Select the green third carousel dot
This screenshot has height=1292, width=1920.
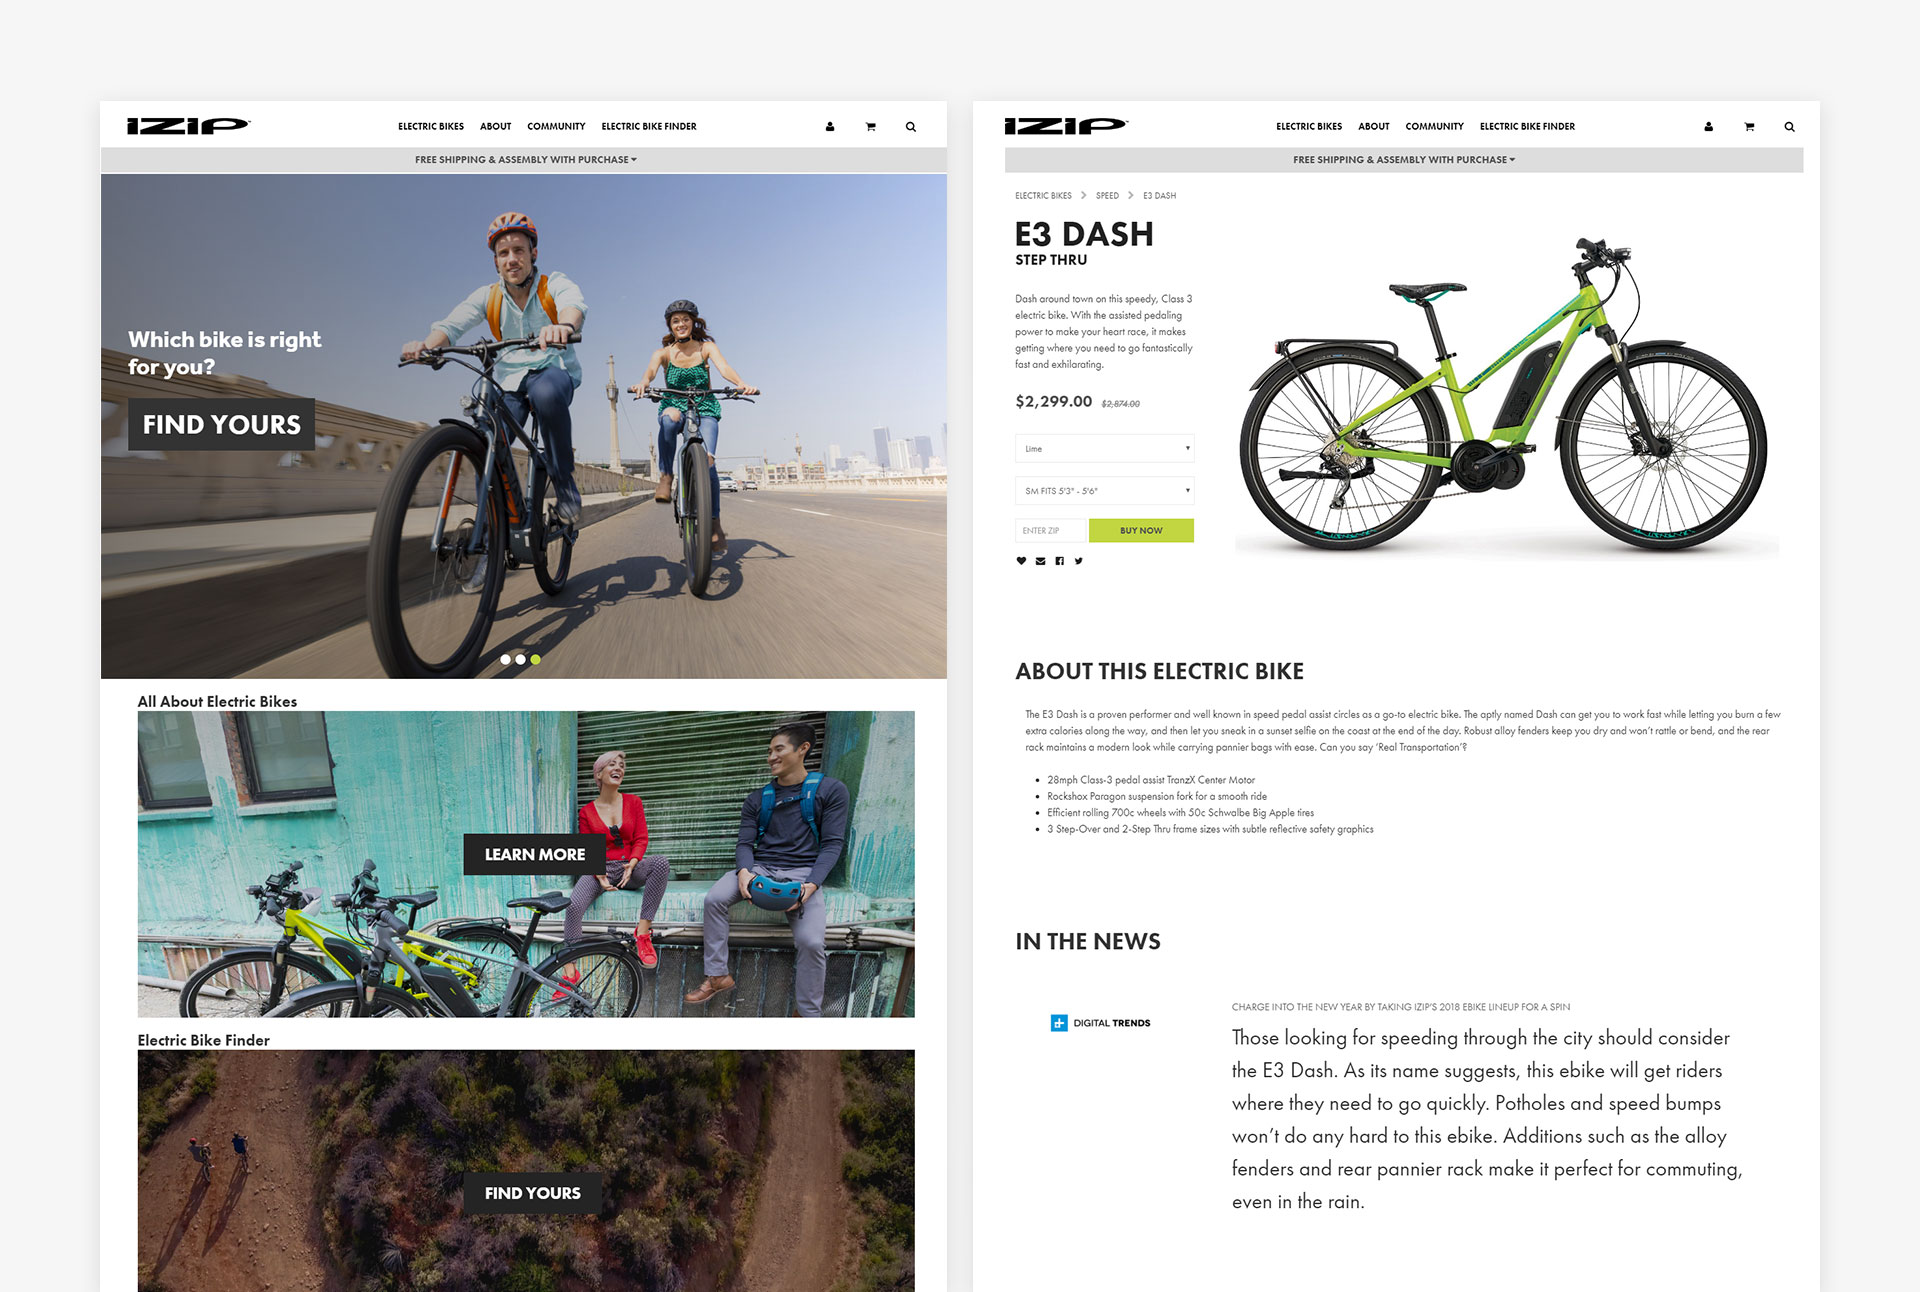click(x=536, y=659)
